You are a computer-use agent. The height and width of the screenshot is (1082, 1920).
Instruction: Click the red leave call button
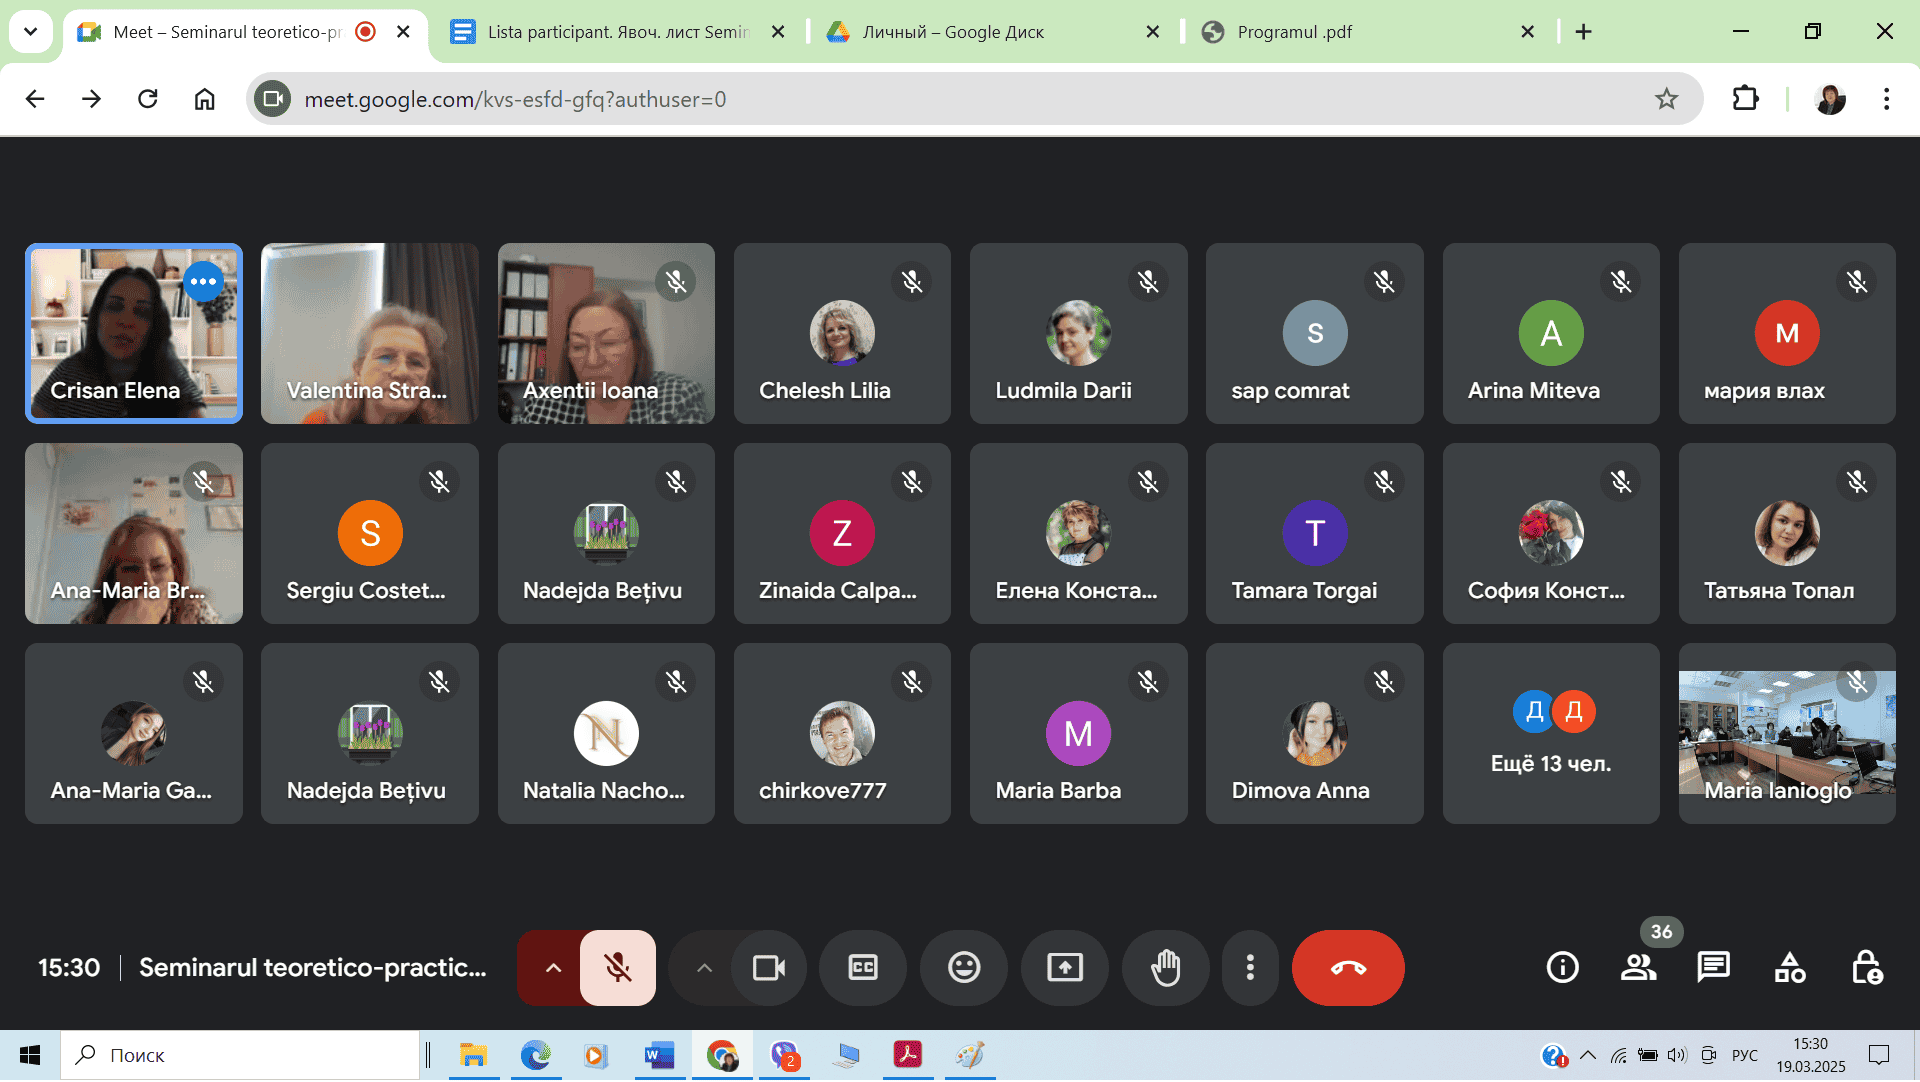point(1347,968)
